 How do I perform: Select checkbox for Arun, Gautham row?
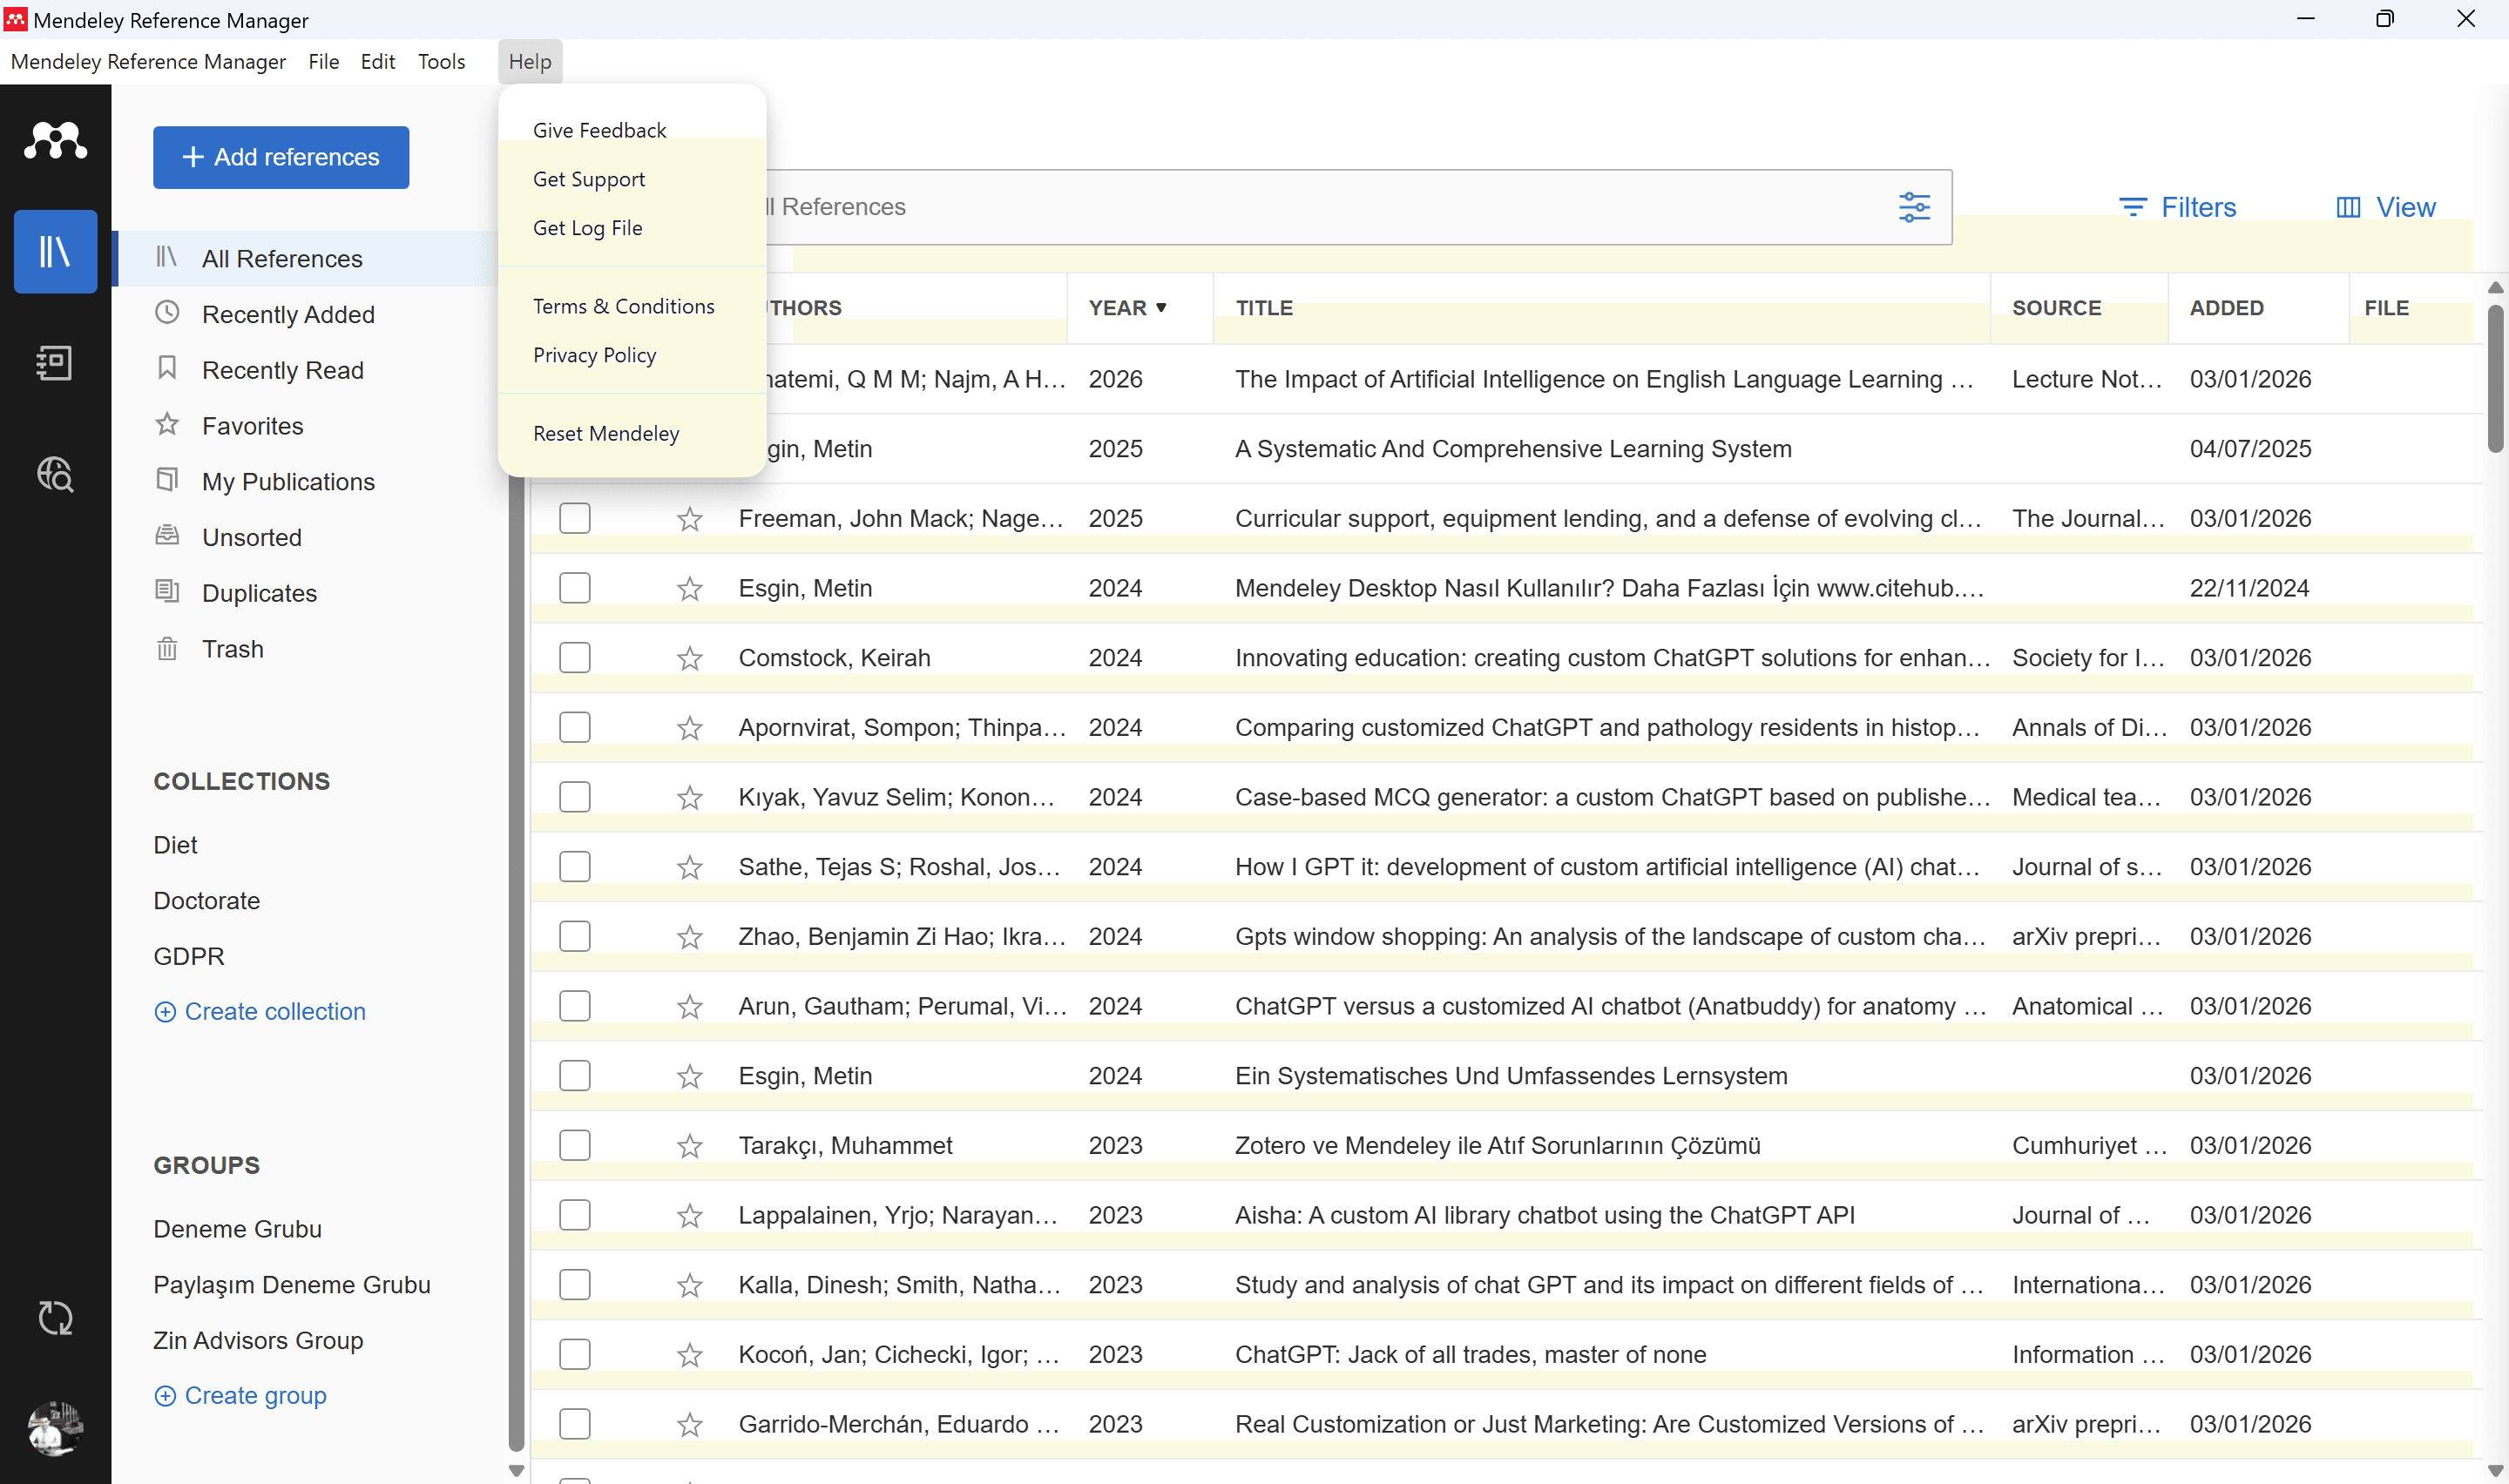tap(575, 1006)
